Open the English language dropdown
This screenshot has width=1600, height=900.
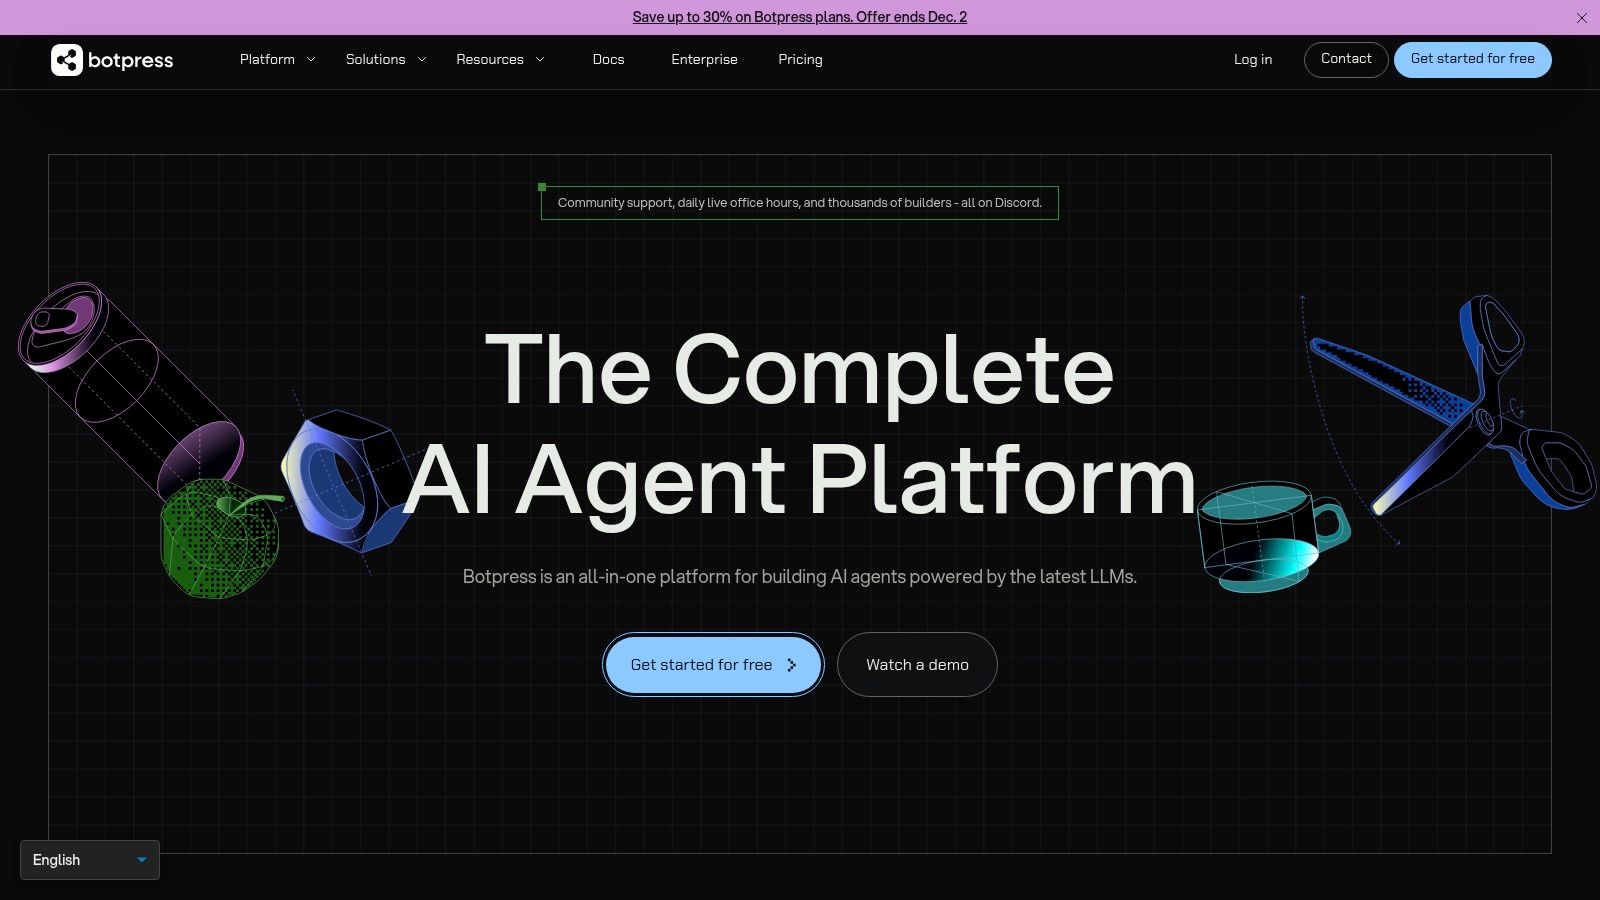coord(90,860)
